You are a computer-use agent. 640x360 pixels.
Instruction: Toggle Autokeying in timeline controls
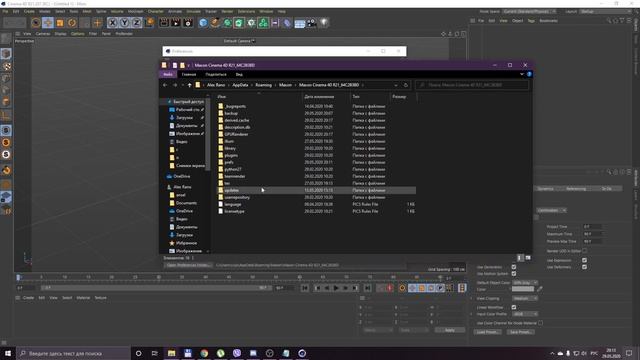pyautogui.click(x=390, y=288)
